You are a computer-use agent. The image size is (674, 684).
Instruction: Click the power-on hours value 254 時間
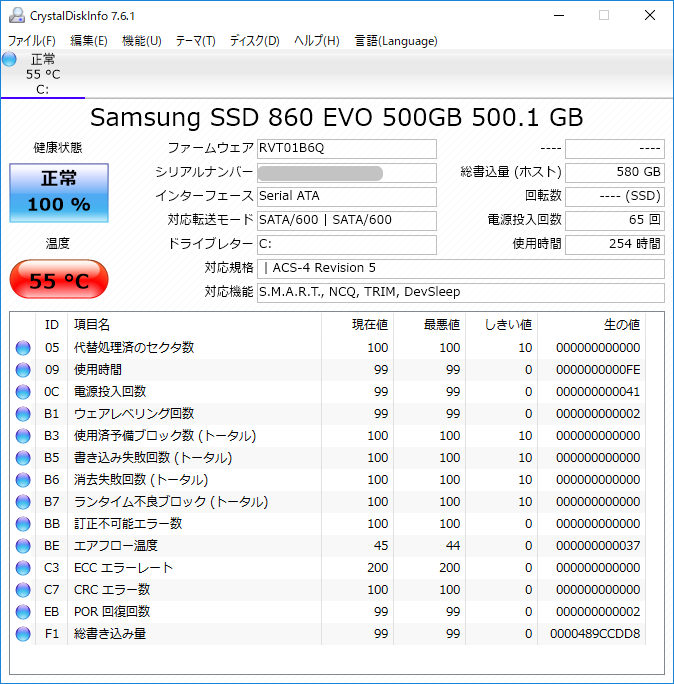tap(615, 245)
